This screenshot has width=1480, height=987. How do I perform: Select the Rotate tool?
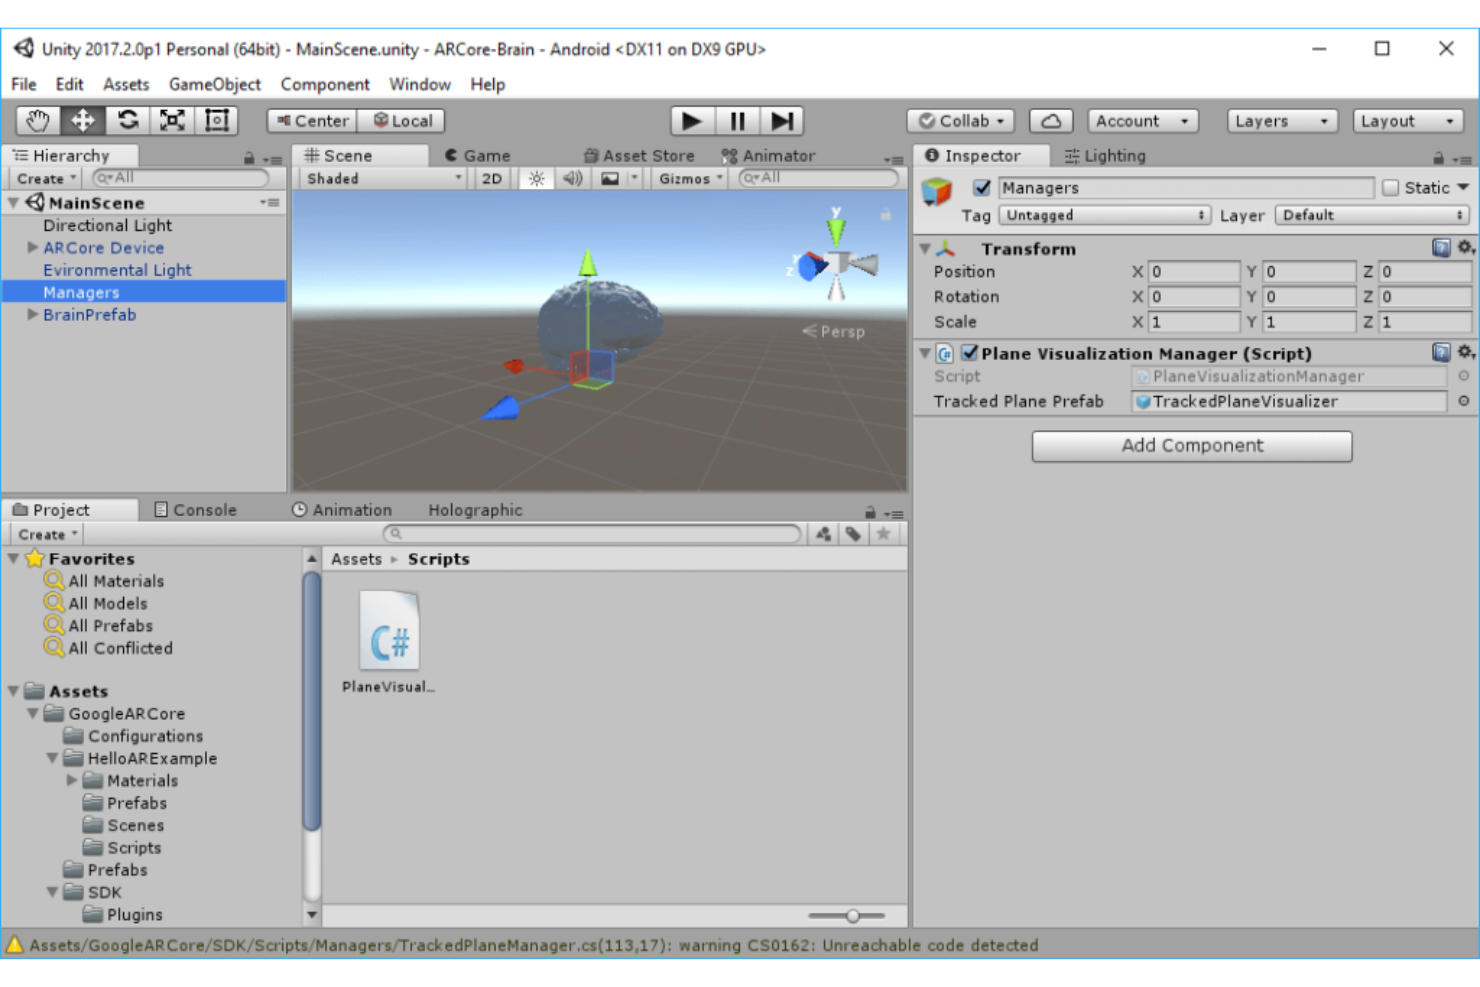127,120
